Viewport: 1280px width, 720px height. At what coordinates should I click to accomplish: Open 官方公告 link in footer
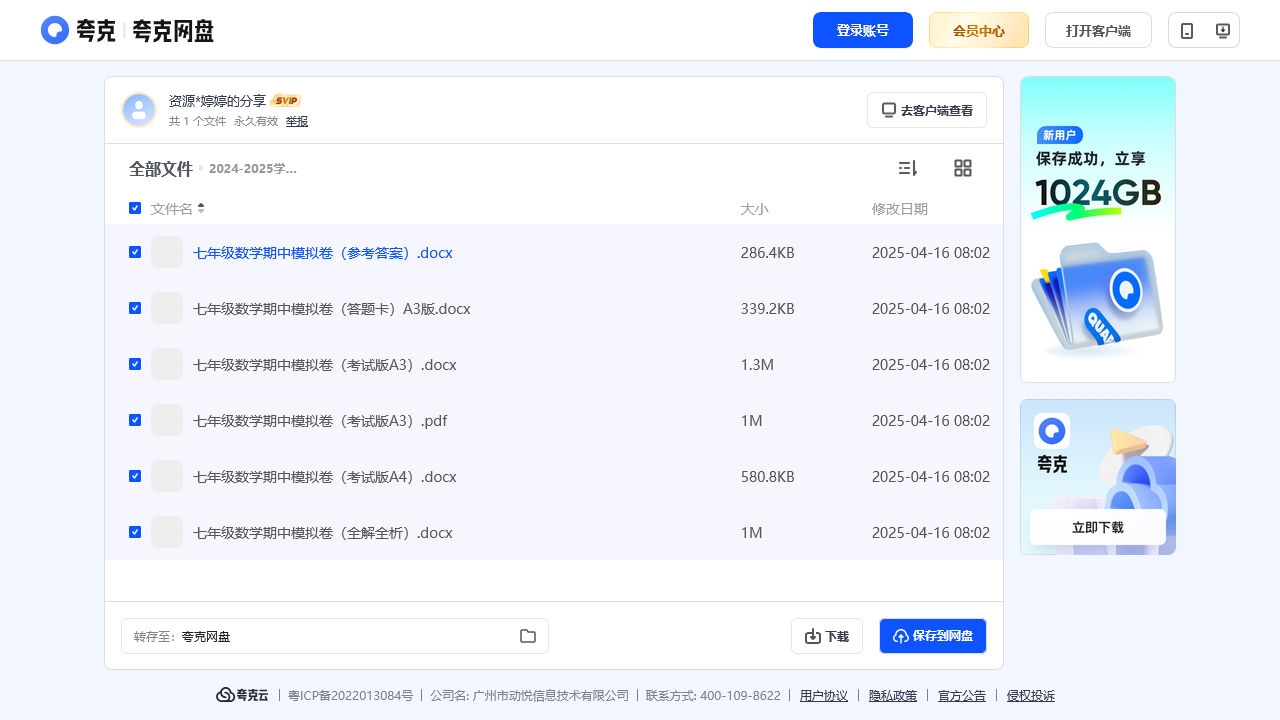962,696
